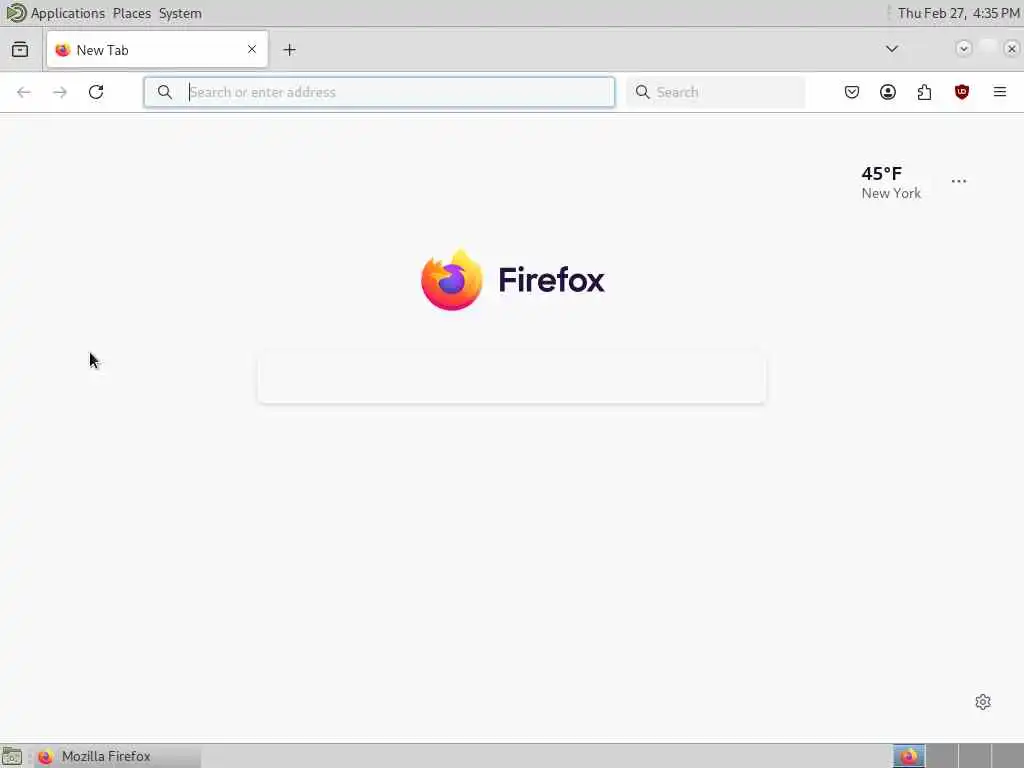Open the Places menu
Screen dimensions: 1024x768
131,13
